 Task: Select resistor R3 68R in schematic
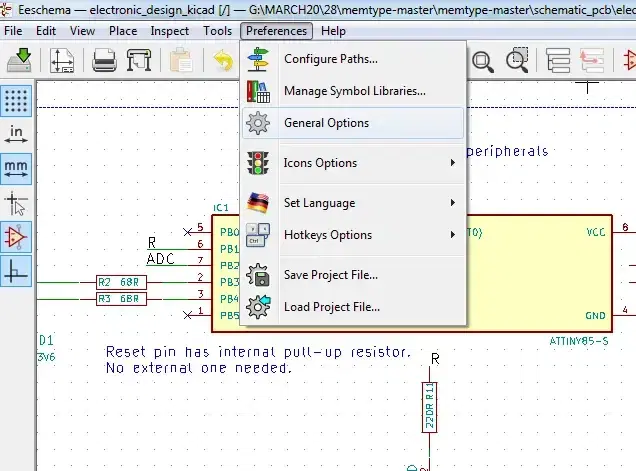pyautogui.click(x=121, y=299)
